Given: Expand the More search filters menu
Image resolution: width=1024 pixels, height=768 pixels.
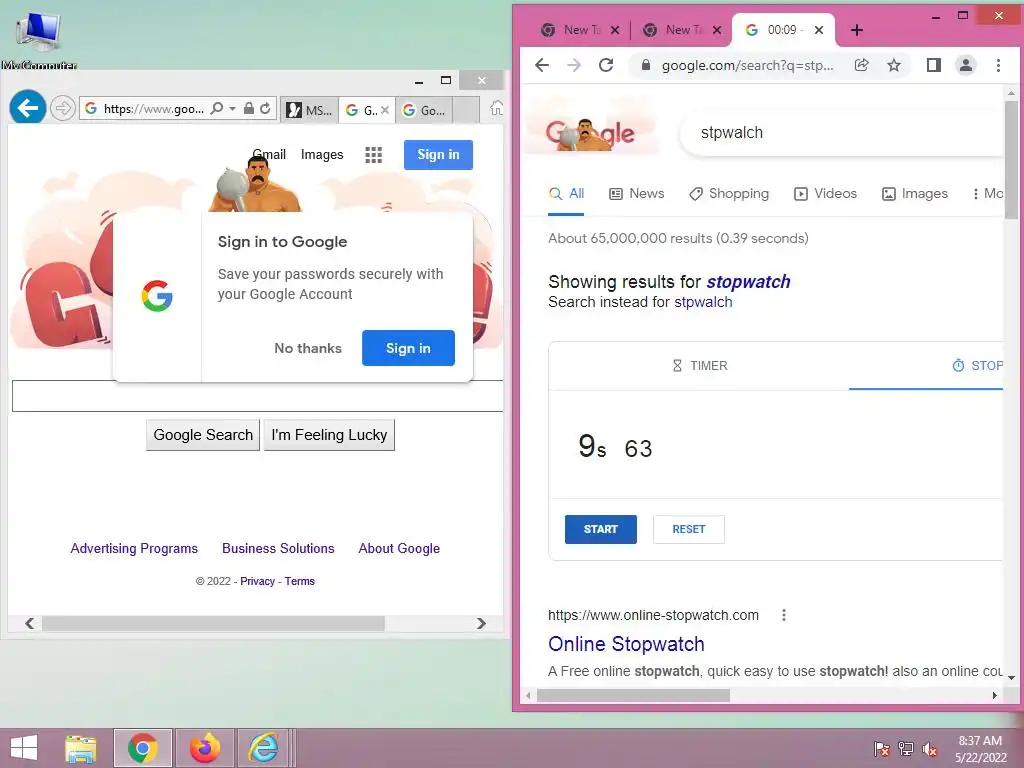Looking at the screenshot, I should 987,193.
